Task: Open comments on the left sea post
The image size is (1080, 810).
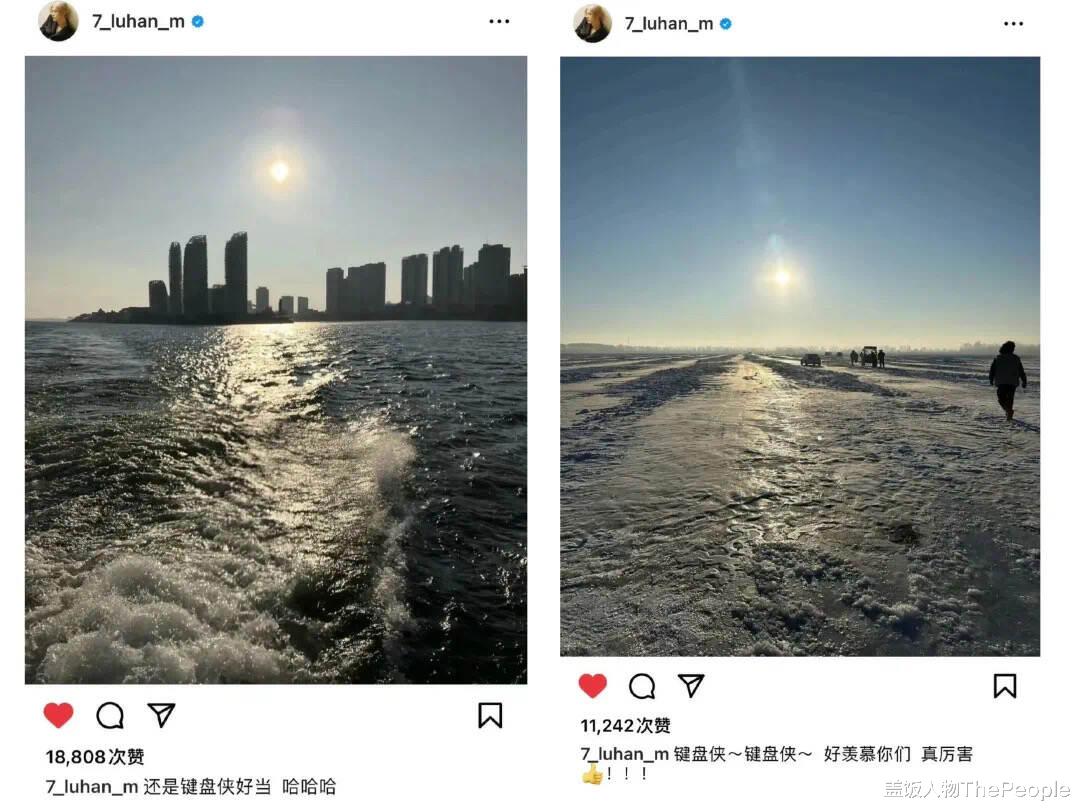Action: pos(110,716)
